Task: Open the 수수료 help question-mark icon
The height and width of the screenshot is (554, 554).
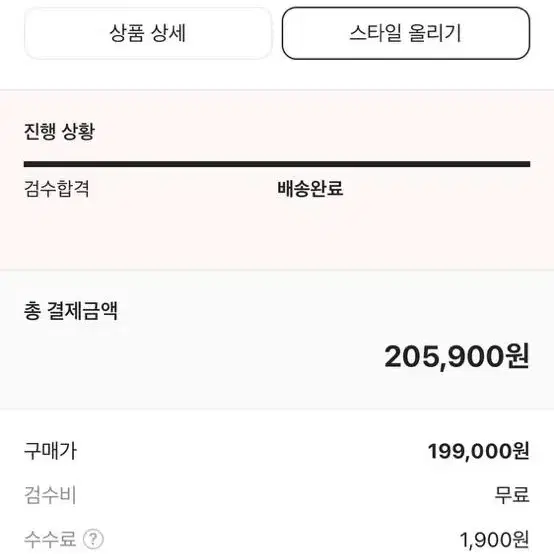Action: click(93, 539)
